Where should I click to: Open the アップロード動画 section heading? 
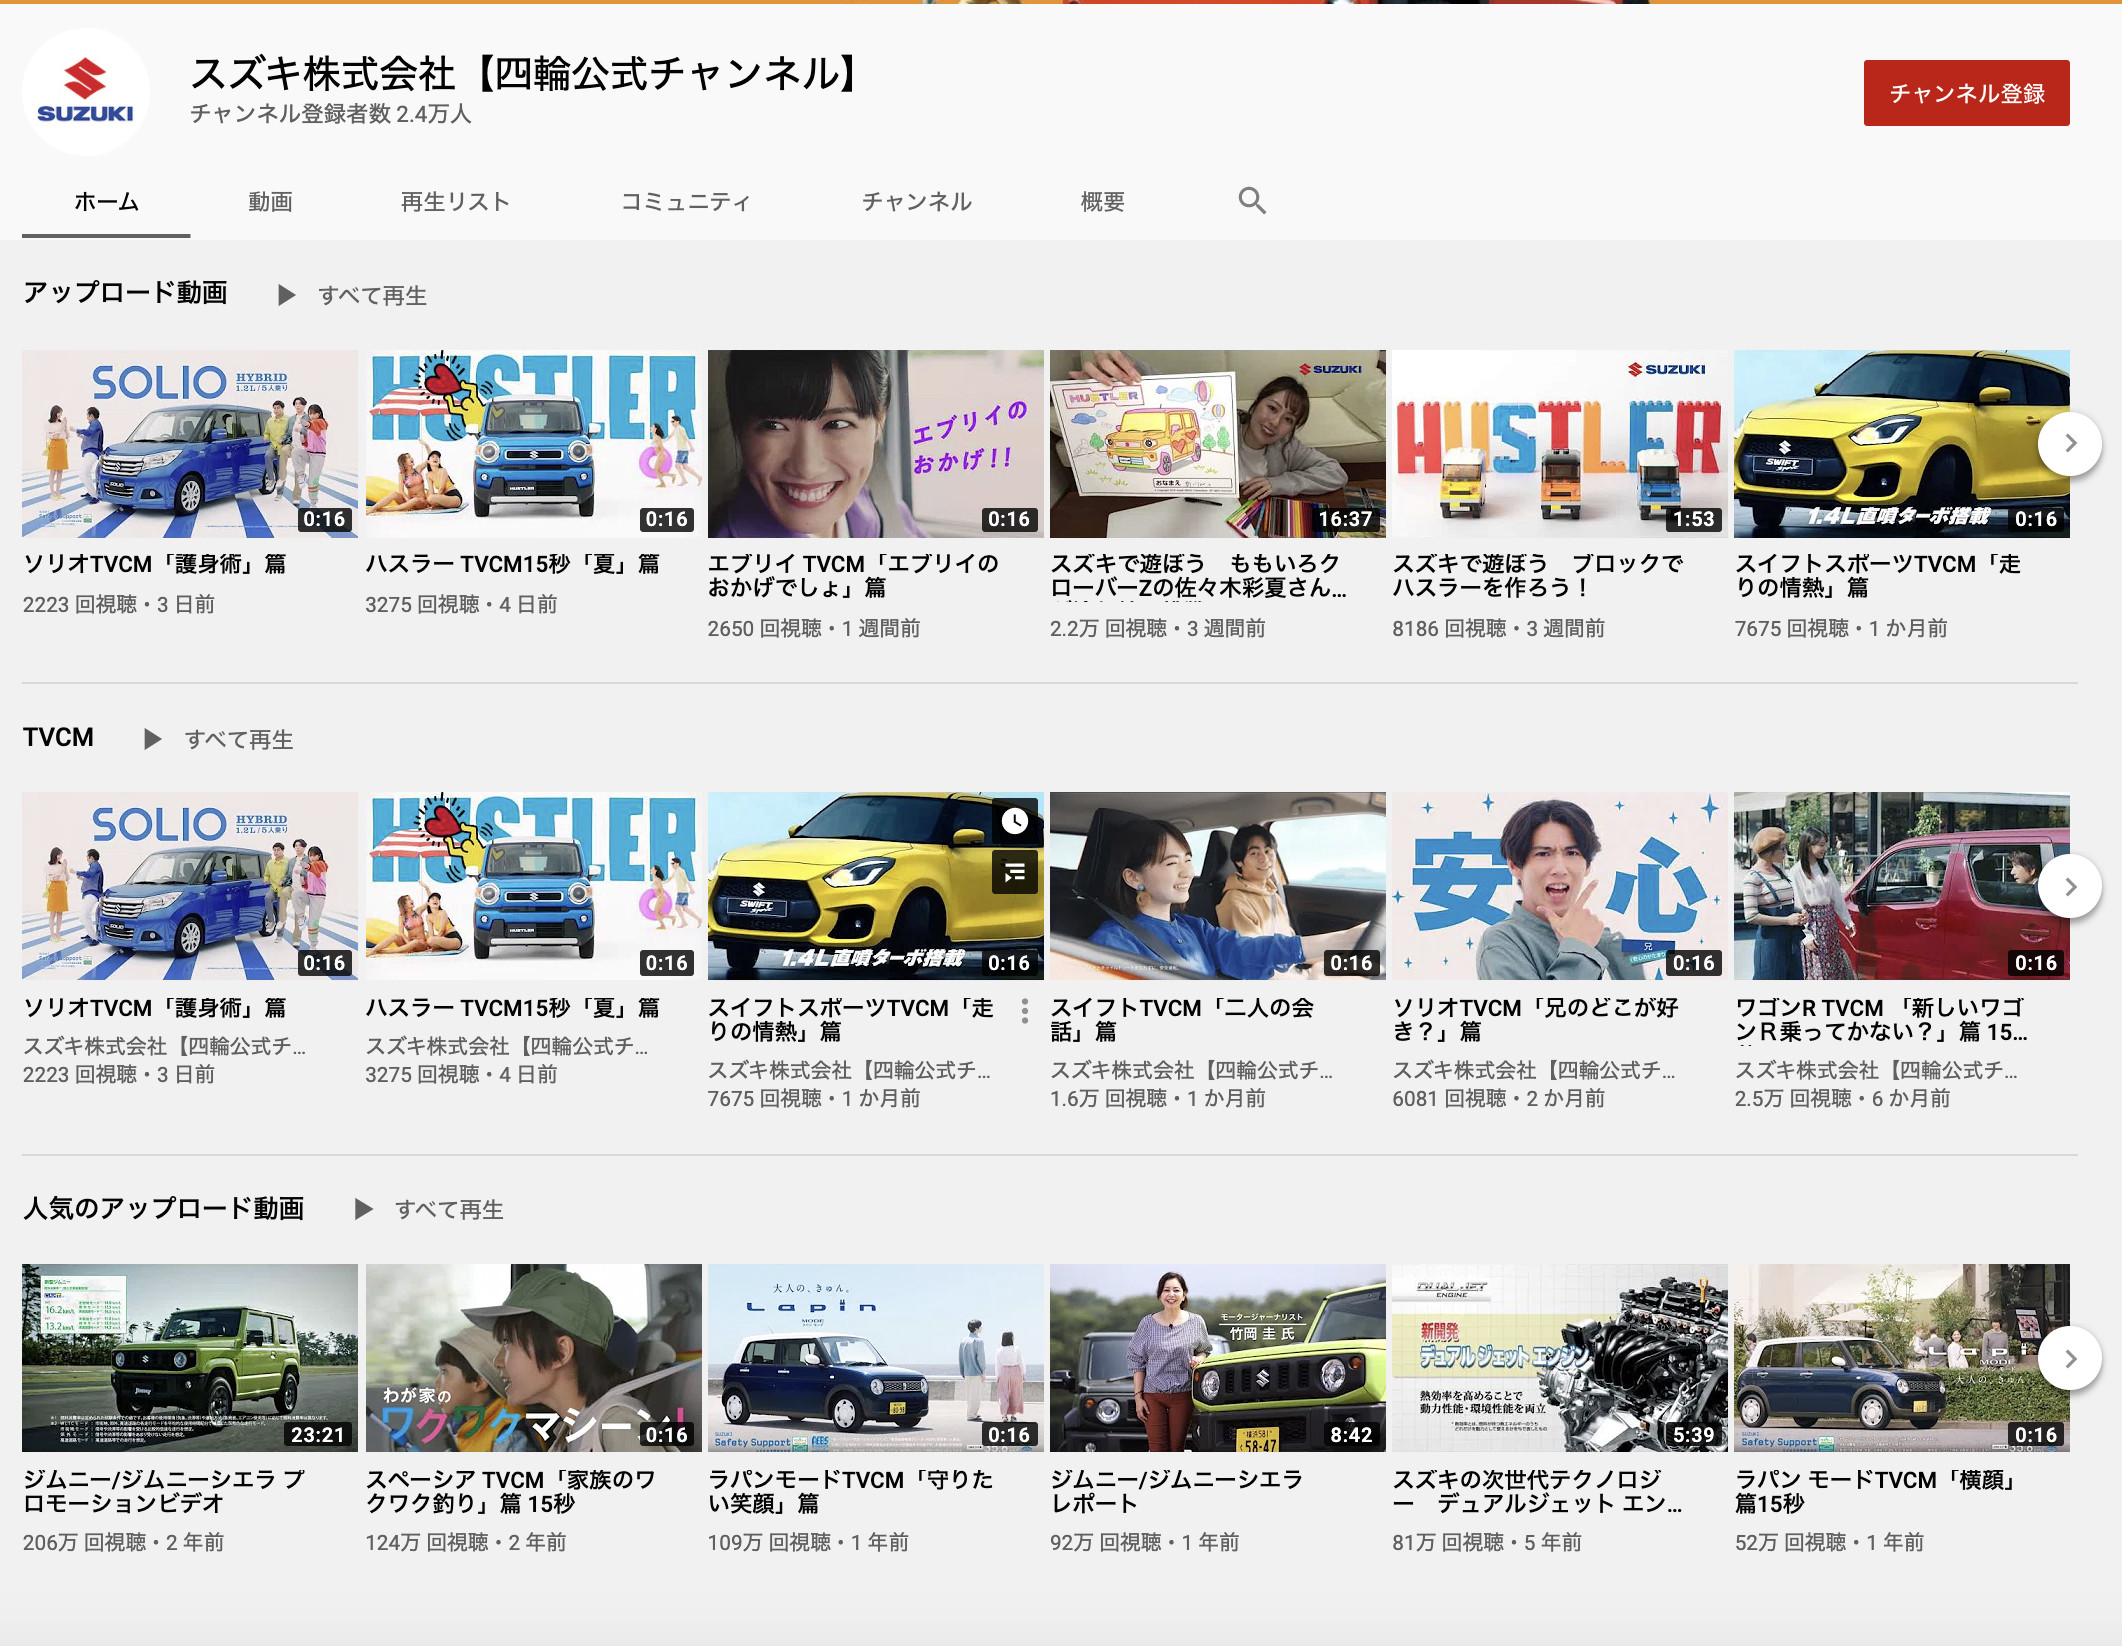pyautogui.click(x=125, y=292)
